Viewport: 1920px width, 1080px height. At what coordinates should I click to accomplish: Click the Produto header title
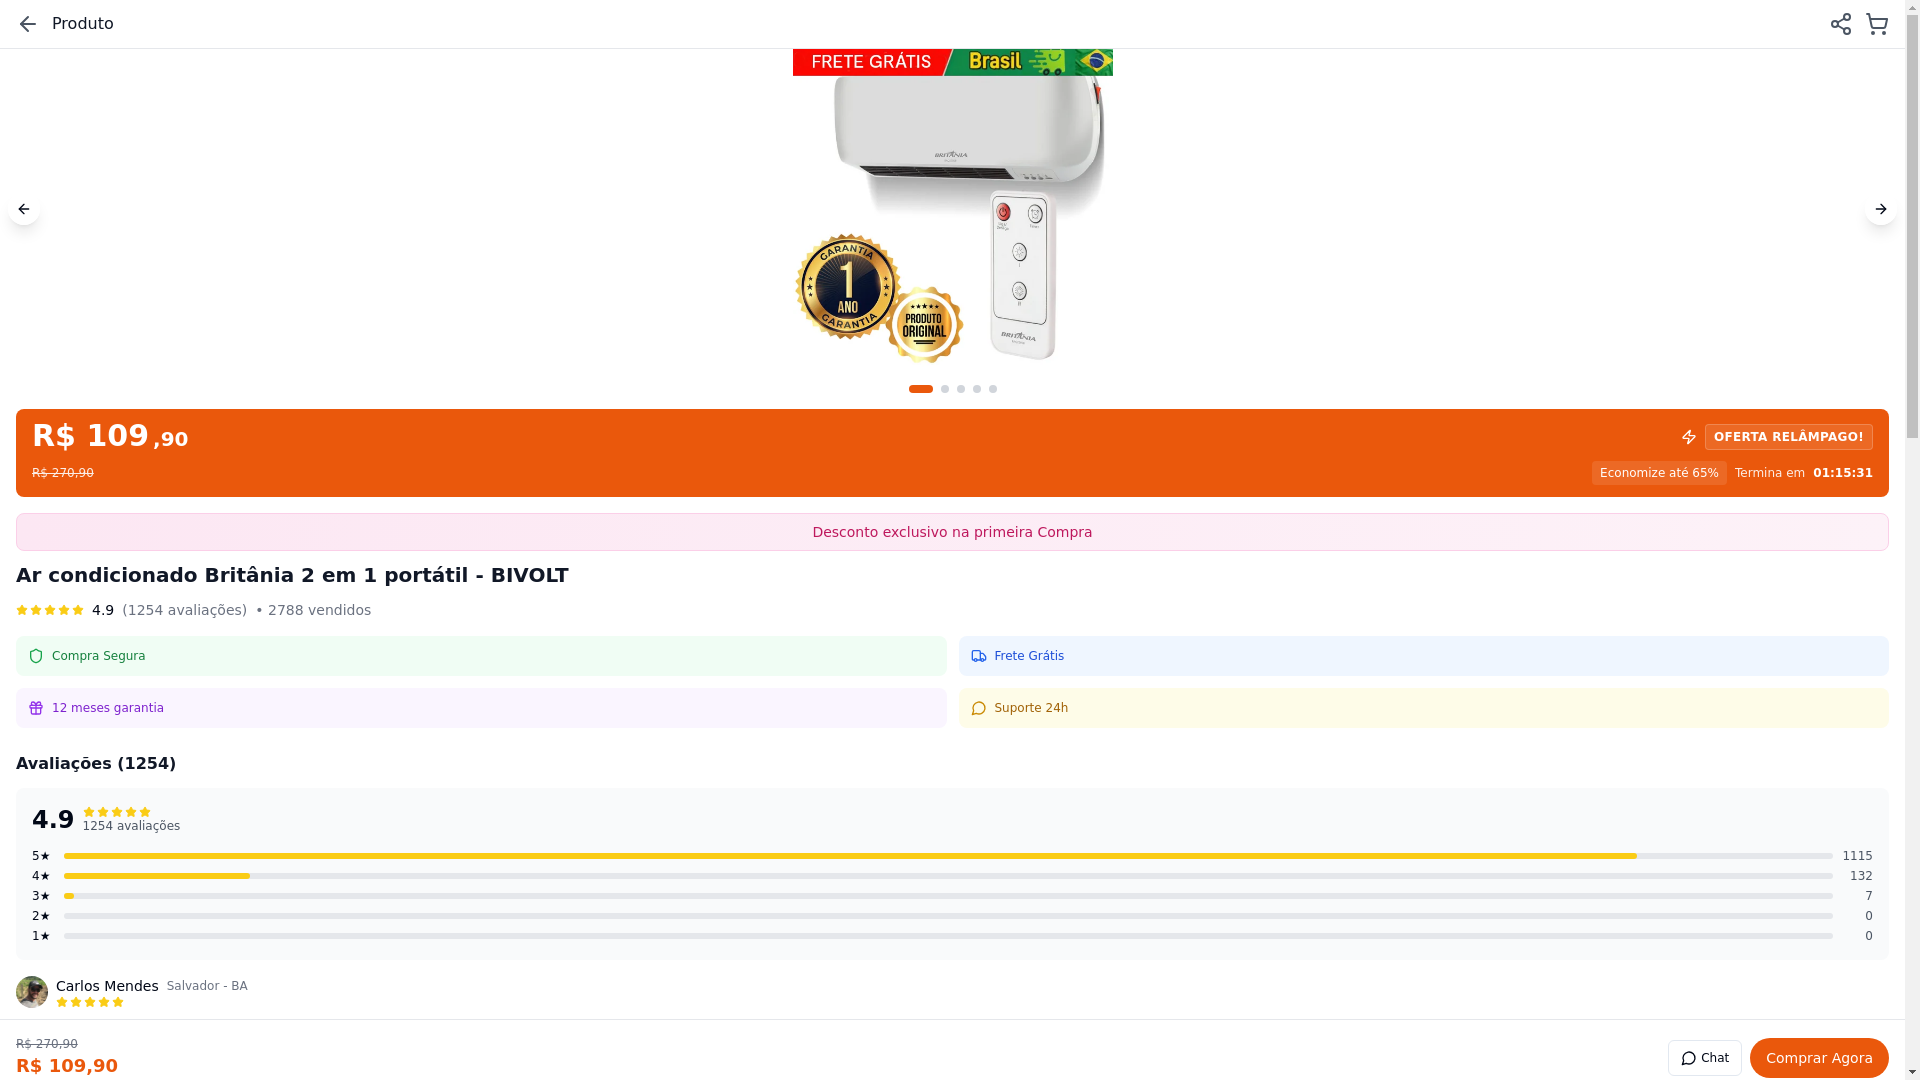(83, 24)
